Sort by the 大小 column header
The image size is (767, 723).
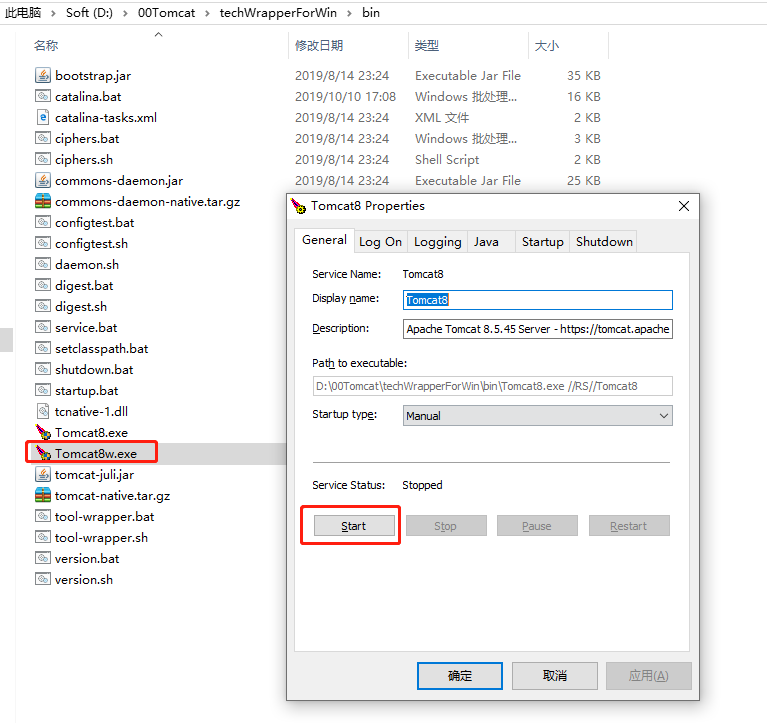click(x=546, y=45)
